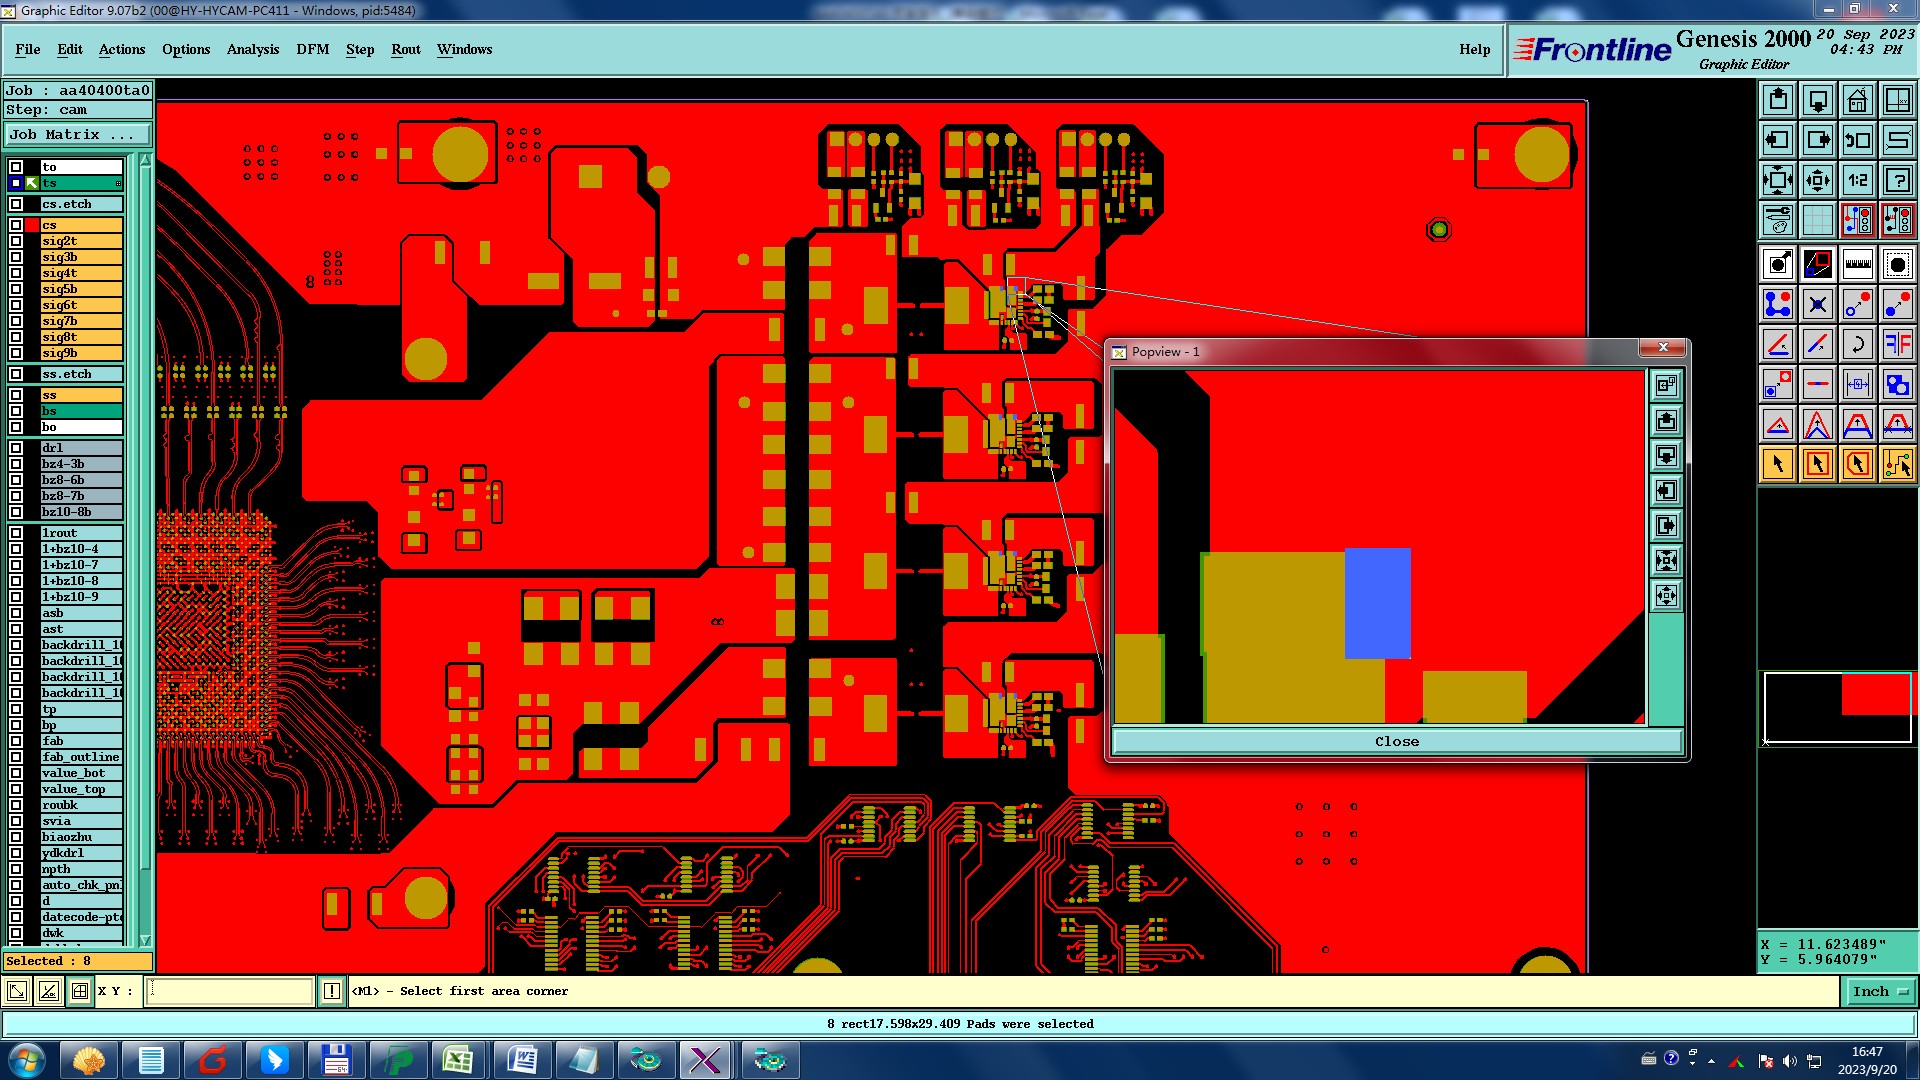Viewport: 1920px width, 1080px height.
Task: Select the ruler measure tool
Action: pyautogui.click(x=1857, y=264)
